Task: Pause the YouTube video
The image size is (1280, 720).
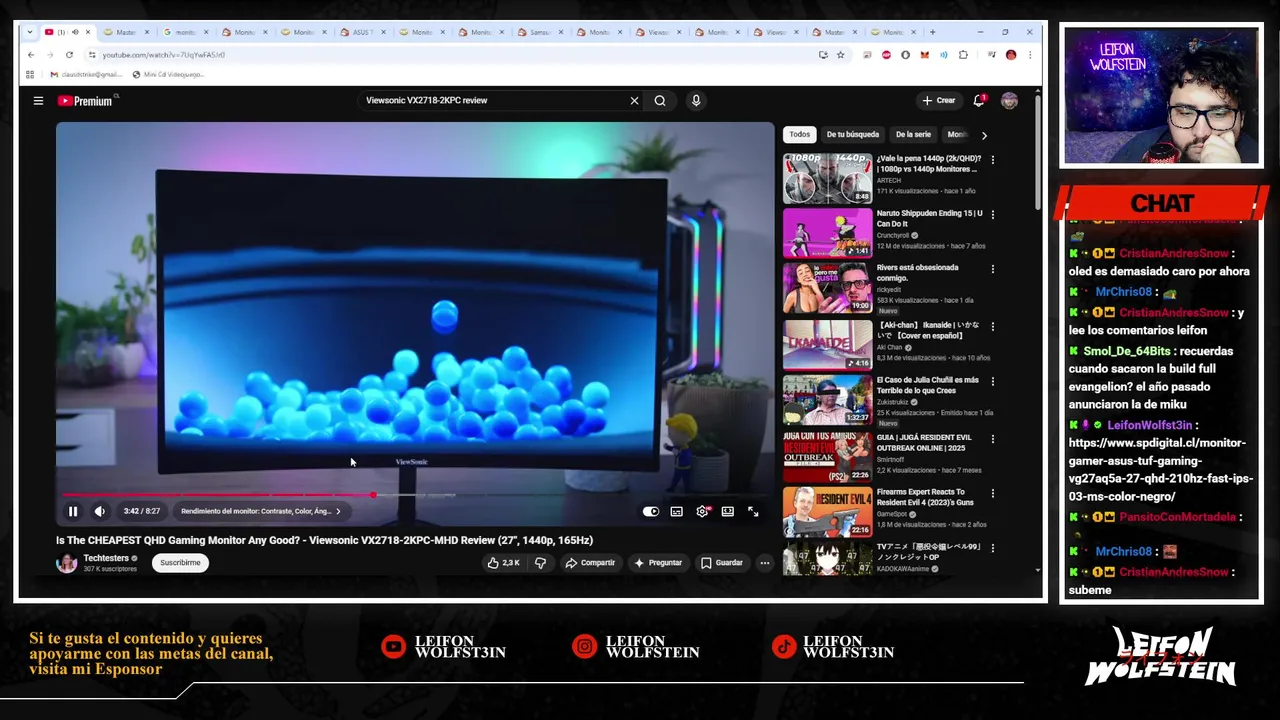Action: pos(73,511)
